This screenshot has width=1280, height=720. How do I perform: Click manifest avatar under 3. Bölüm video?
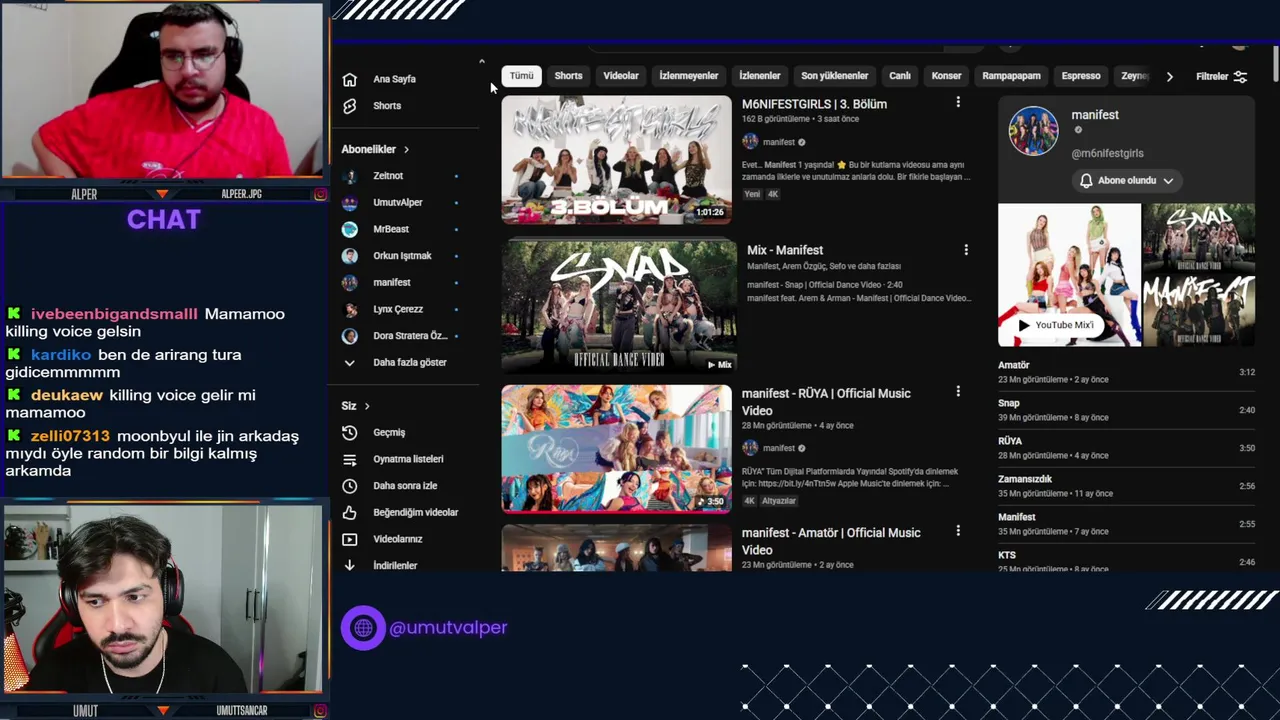(x=750, y=142)
